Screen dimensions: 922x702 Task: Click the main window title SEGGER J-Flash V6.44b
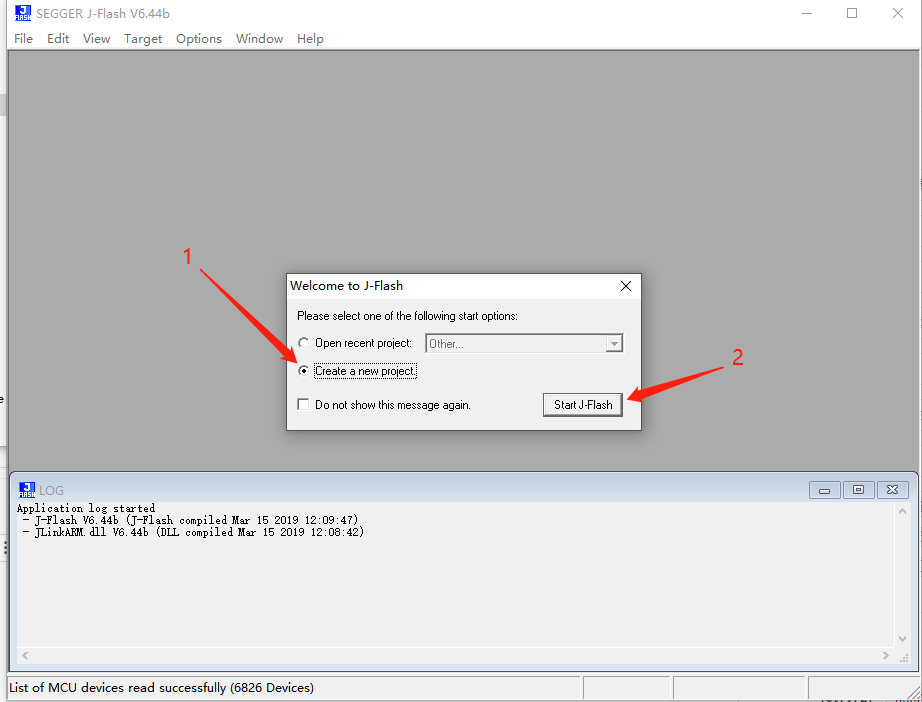pos(103,13)
